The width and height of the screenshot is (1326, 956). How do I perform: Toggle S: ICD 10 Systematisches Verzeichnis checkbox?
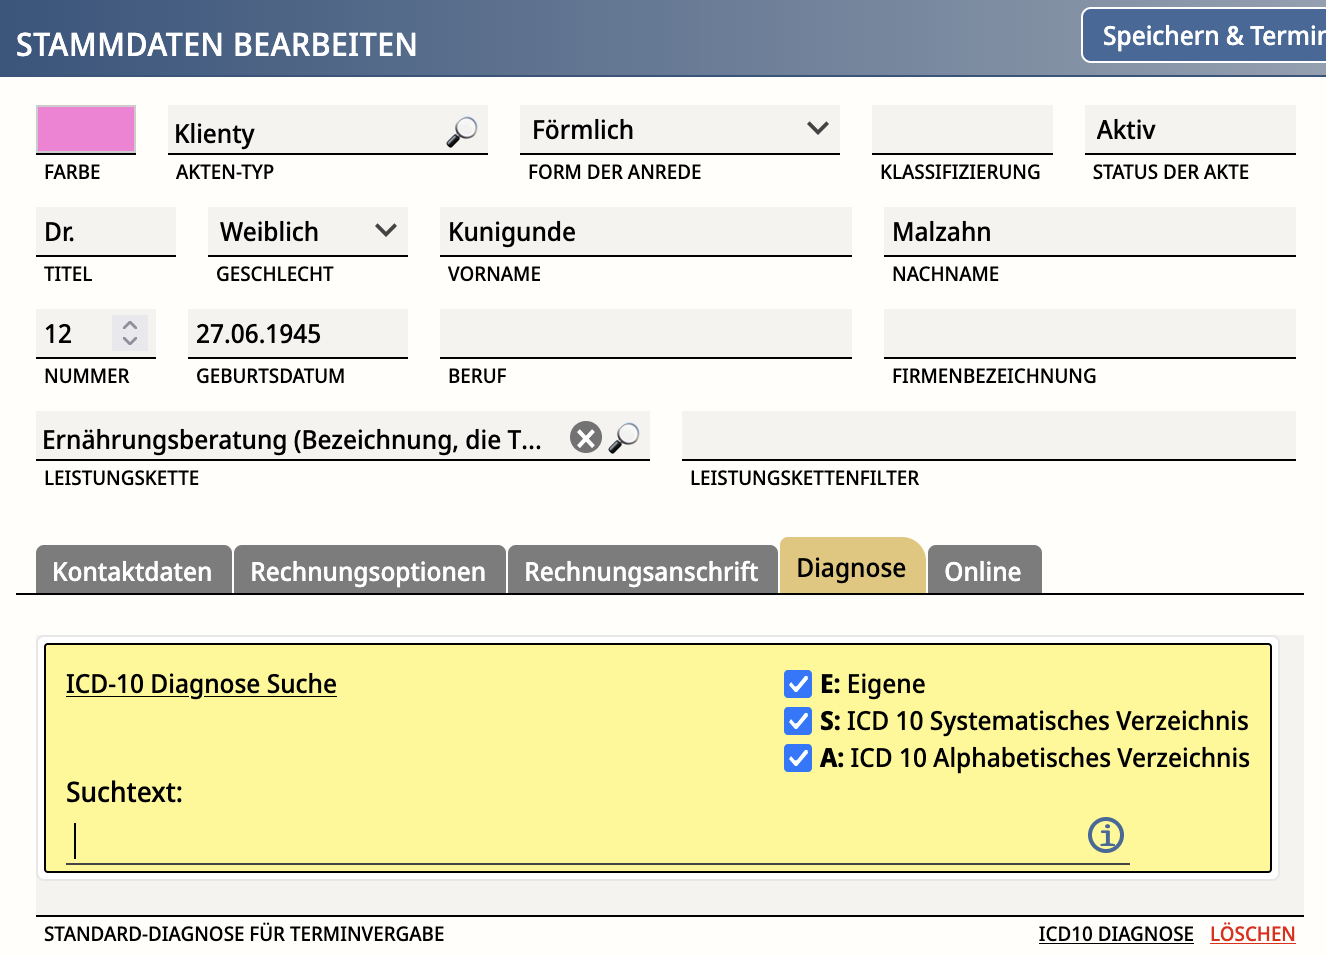coord(798,721)
